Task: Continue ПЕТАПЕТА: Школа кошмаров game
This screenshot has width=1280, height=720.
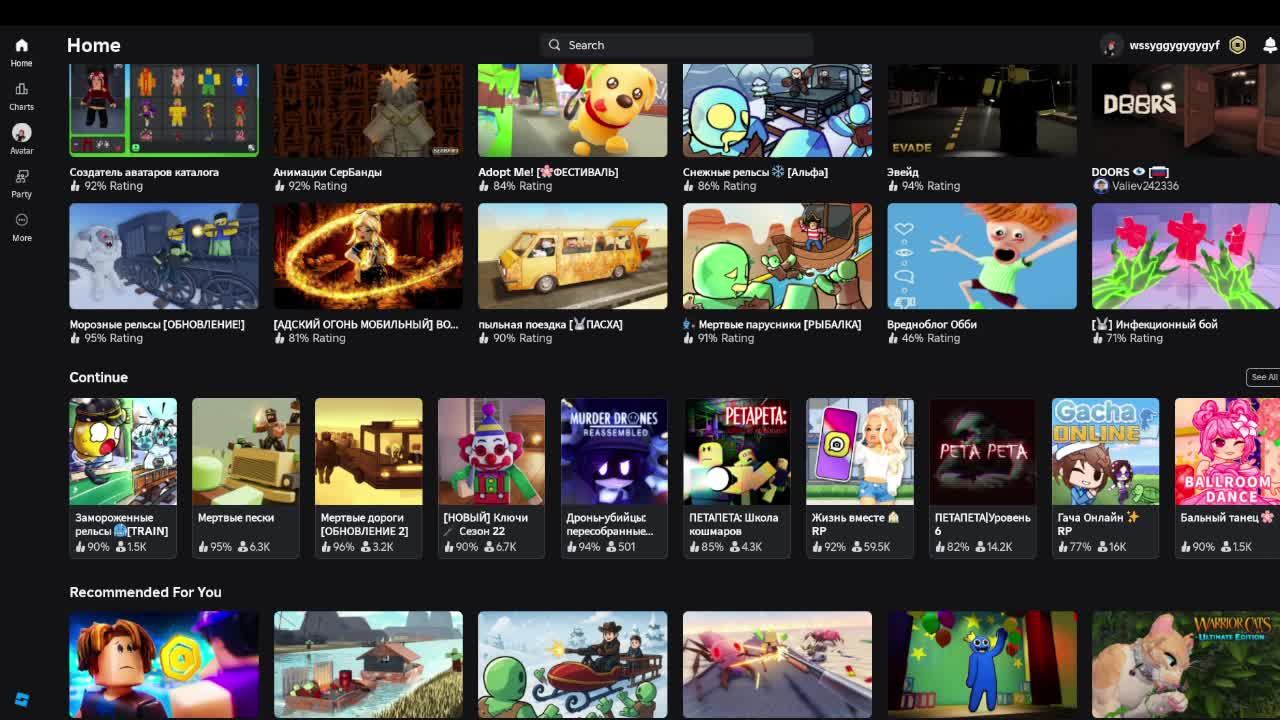Action: pyautogui.click(x=737, y=477)
